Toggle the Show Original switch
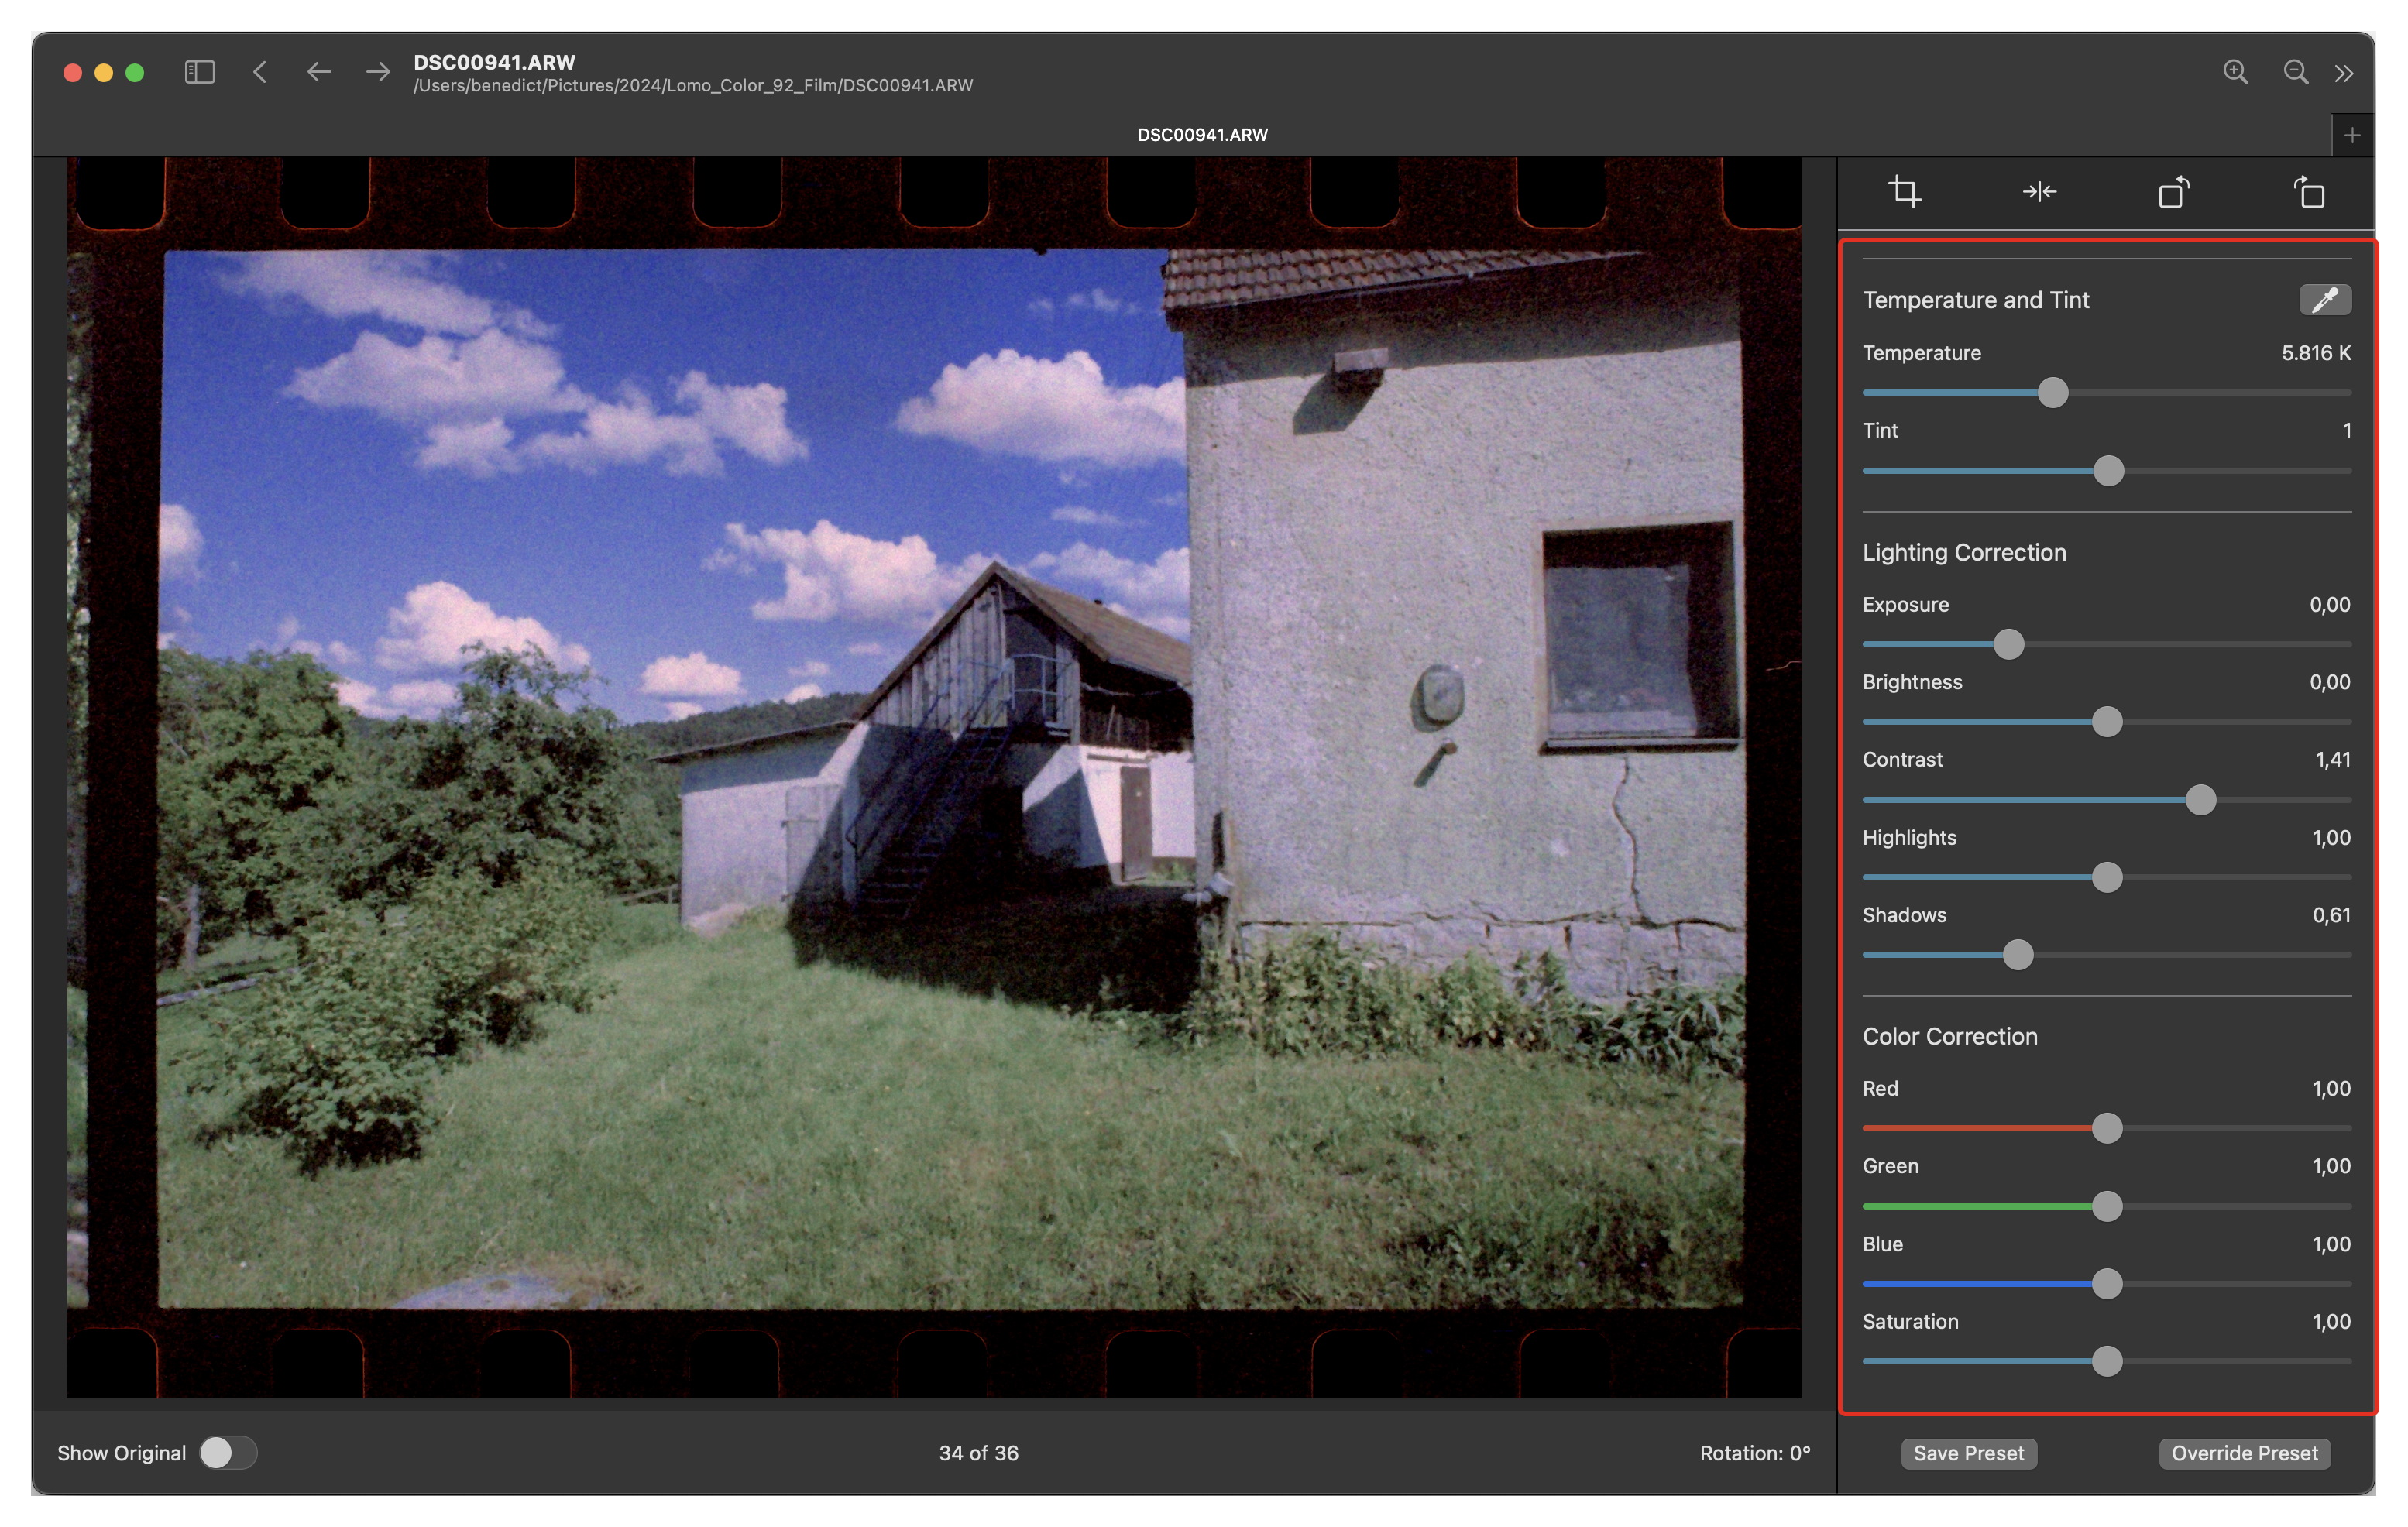This screenshot has width=2408, height=1527. coord(228,1452)
